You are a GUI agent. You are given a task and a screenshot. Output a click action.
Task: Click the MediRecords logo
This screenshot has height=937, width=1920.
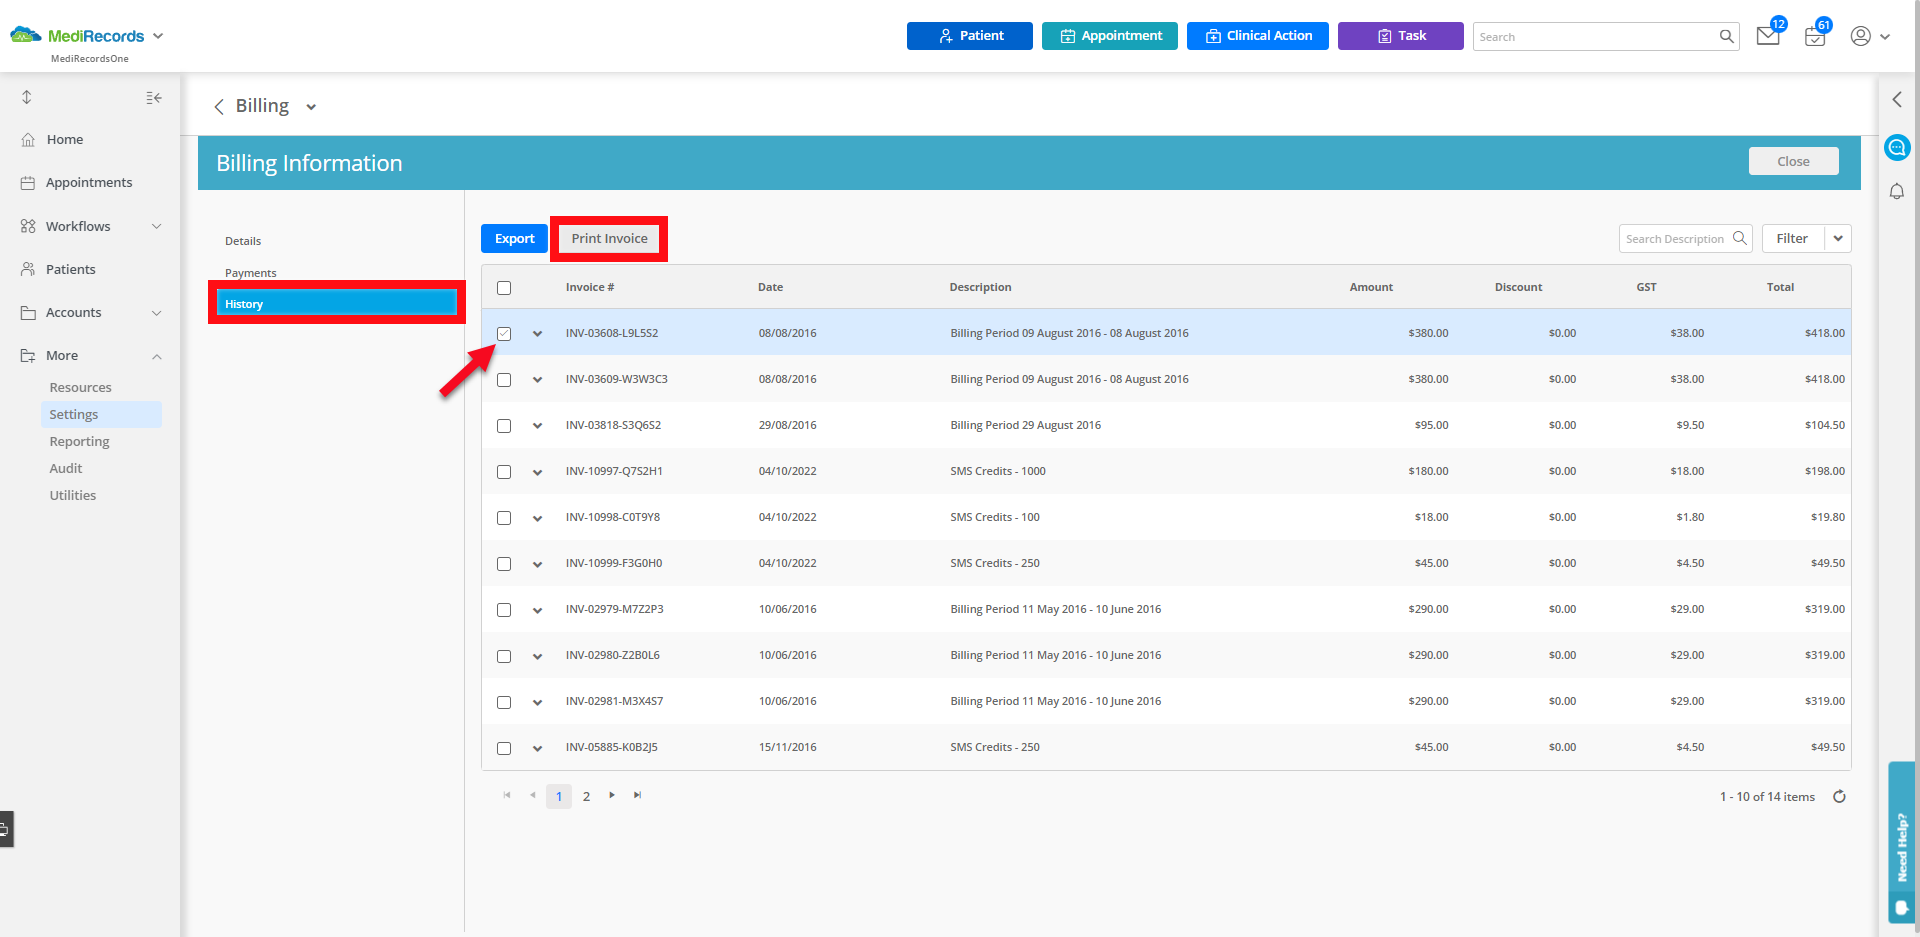[78, 36]
